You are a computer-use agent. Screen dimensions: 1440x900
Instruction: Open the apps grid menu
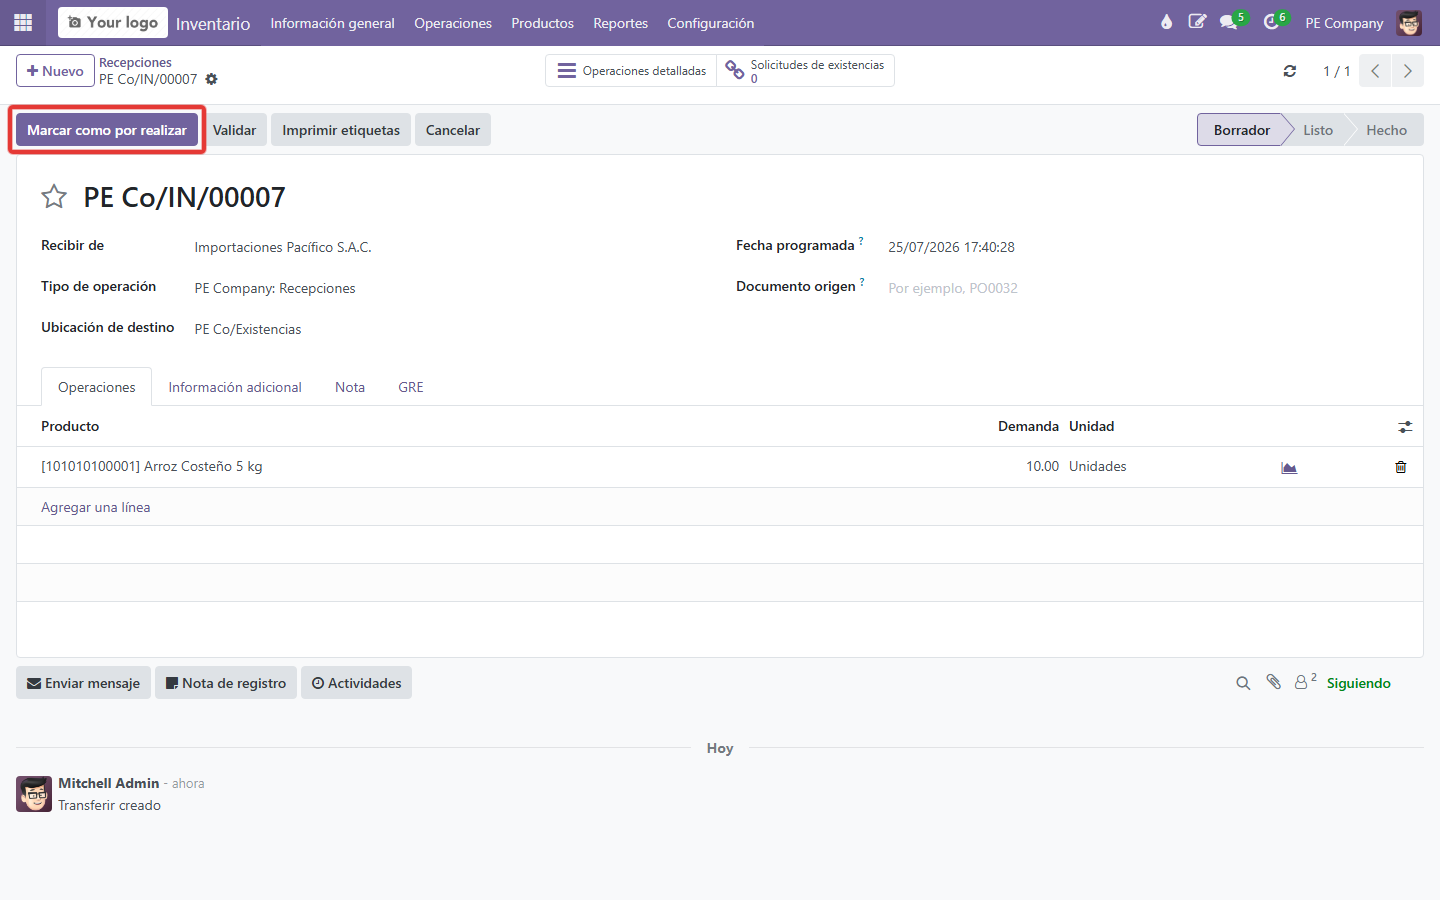[23, 22]
